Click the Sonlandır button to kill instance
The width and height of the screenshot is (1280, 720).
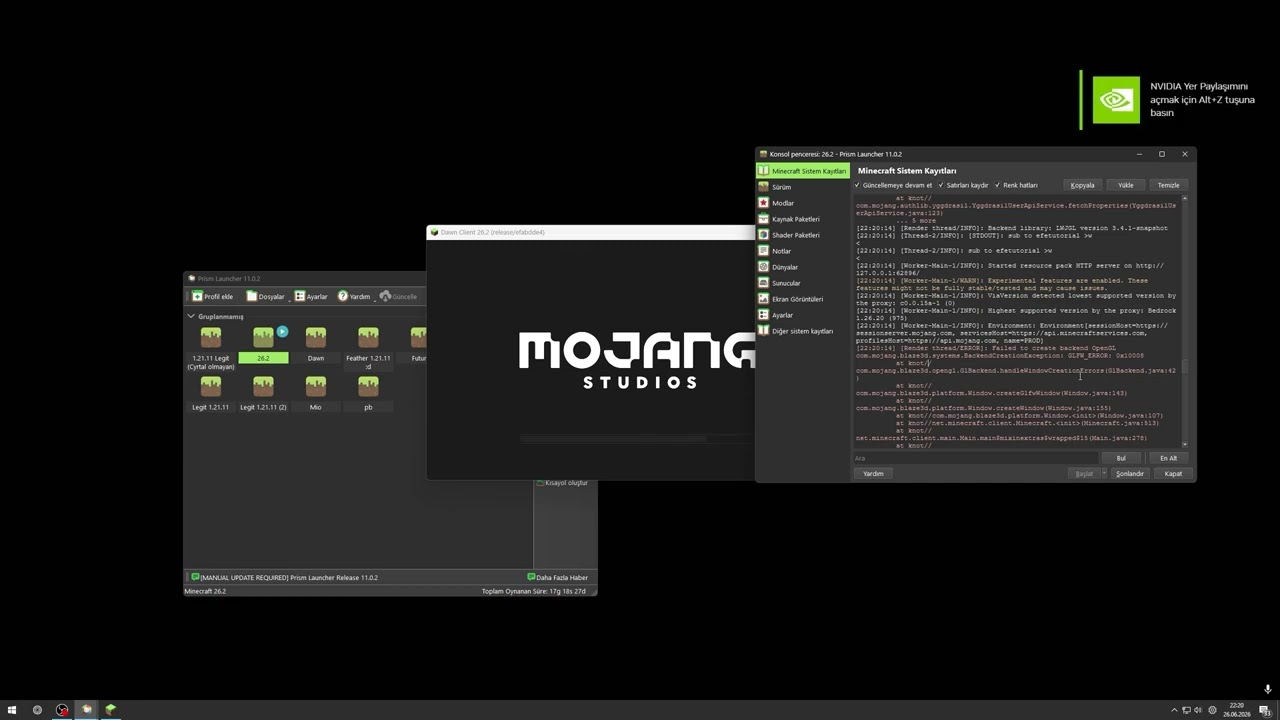coord(1130,473)
